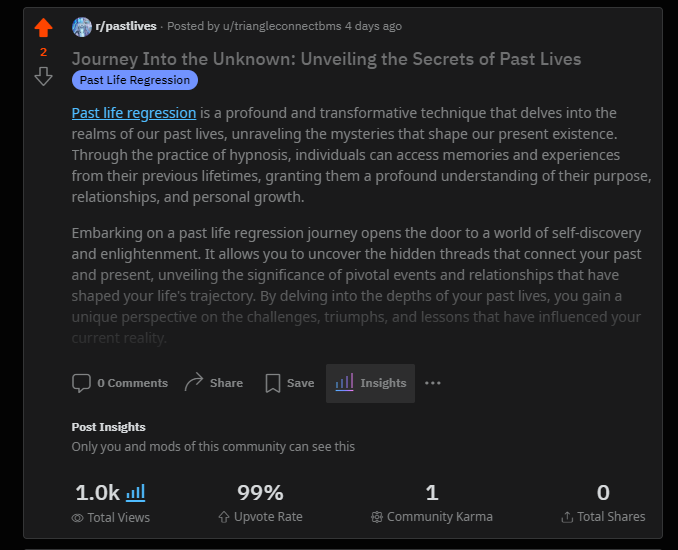Share this post
This screenshot has width=678, height=550.
click(226, 383)
